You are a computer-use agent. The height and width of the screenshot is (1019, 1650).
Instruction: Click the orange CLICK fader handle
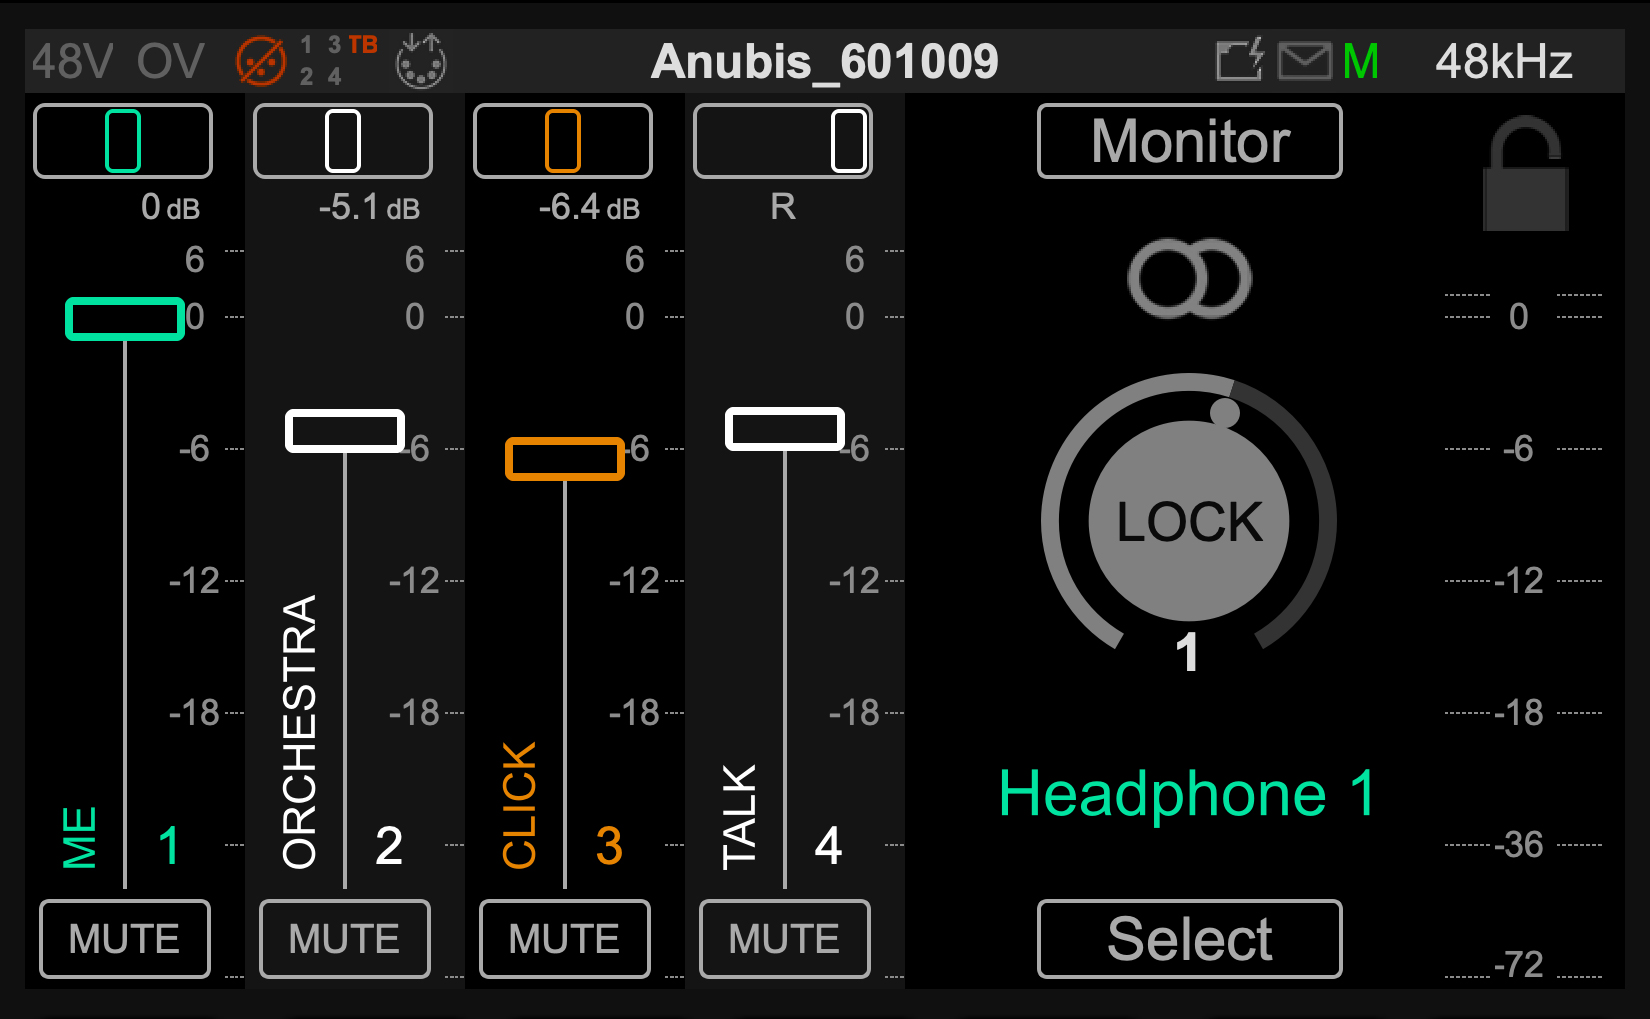[x=565, y=459]
